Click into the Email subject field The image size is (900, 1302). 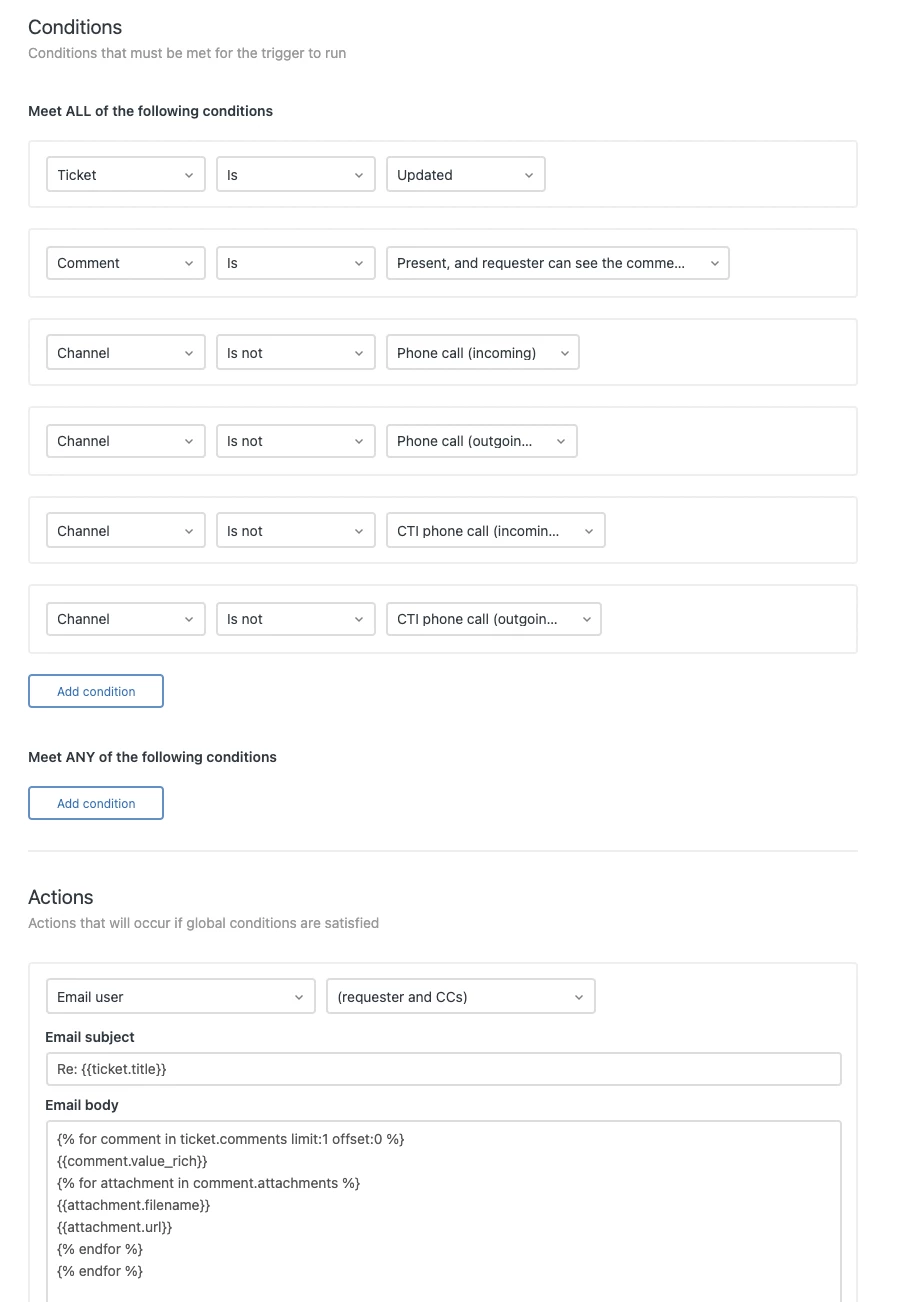[x=443, y=1069]
